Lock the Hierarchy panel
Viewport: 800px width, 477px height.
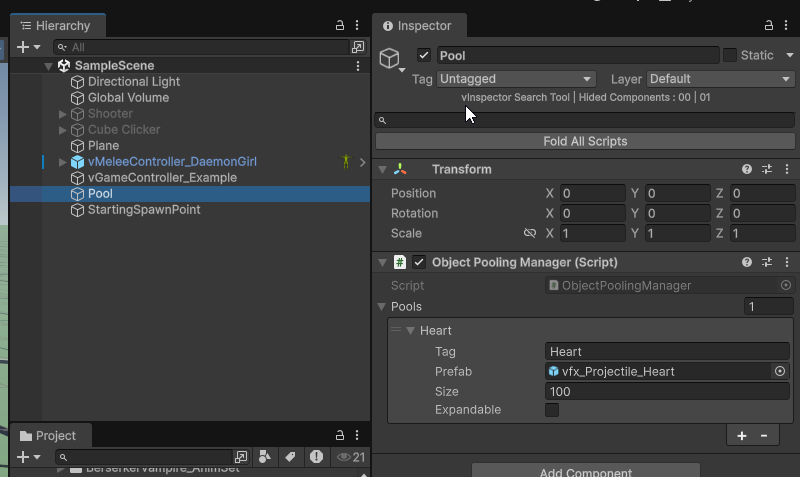(x=340, y=25)
